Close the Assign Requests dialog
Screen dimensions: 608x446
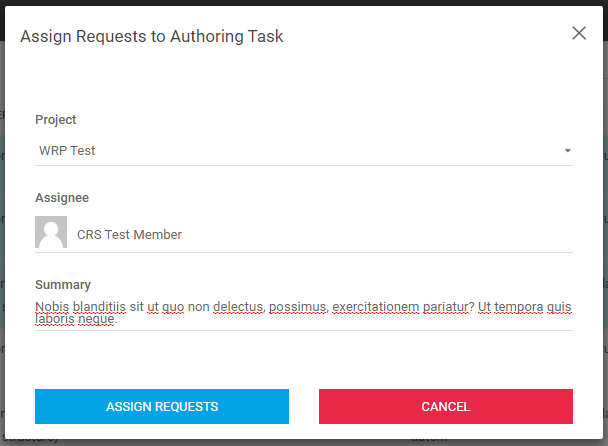(x=579, y=33)
